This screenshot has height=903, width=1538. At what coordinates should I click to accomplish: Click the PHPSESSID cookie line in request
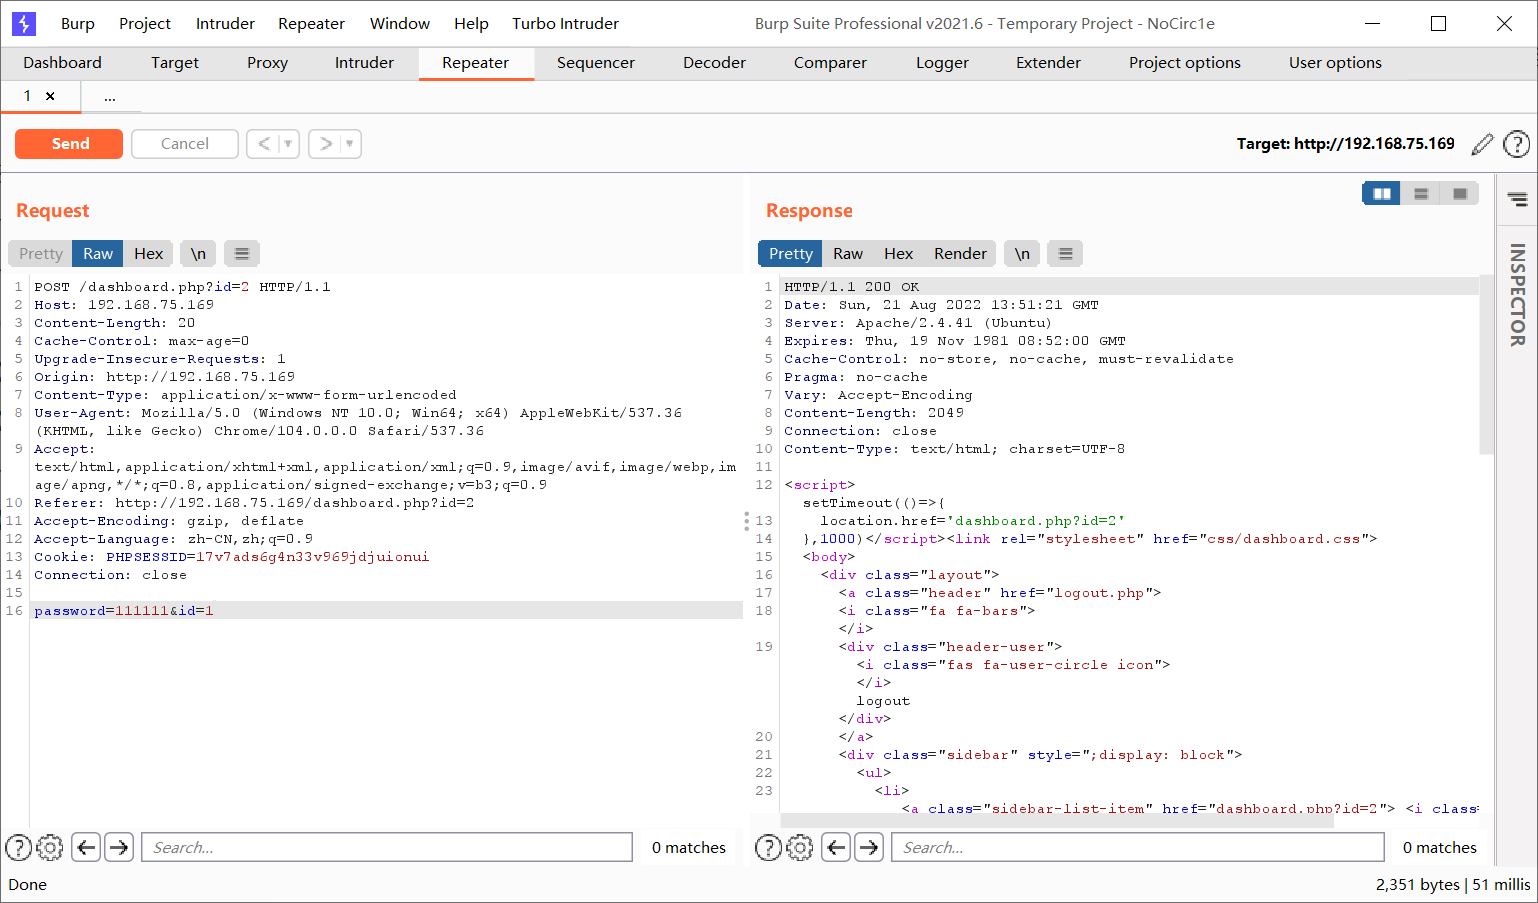pos(232,557)
